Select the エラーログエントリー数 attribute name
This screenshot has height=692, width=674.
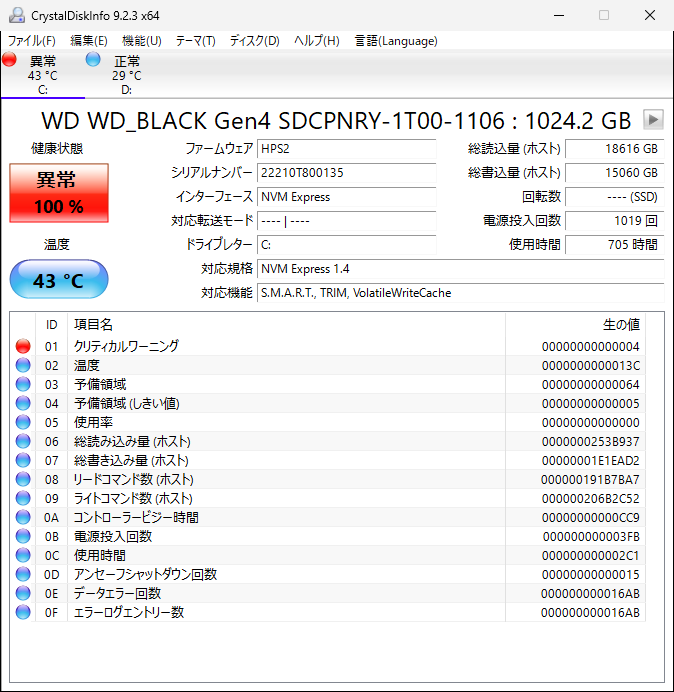(x=128, y=612)
